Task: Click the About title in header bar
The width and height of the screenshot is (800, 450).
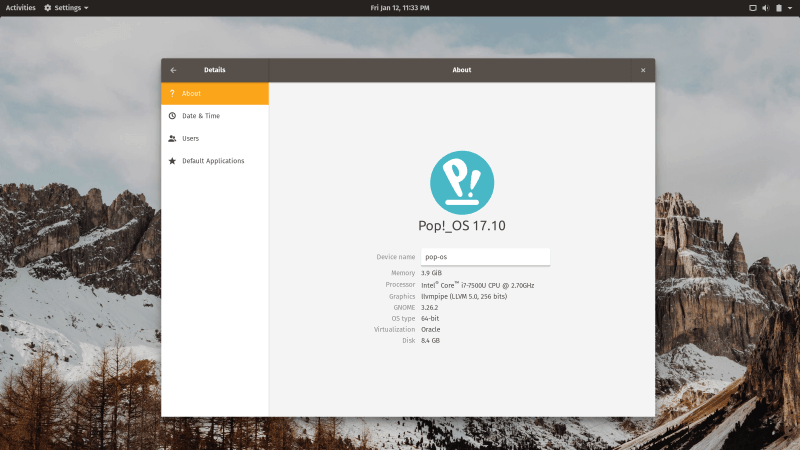Action: 462,70
